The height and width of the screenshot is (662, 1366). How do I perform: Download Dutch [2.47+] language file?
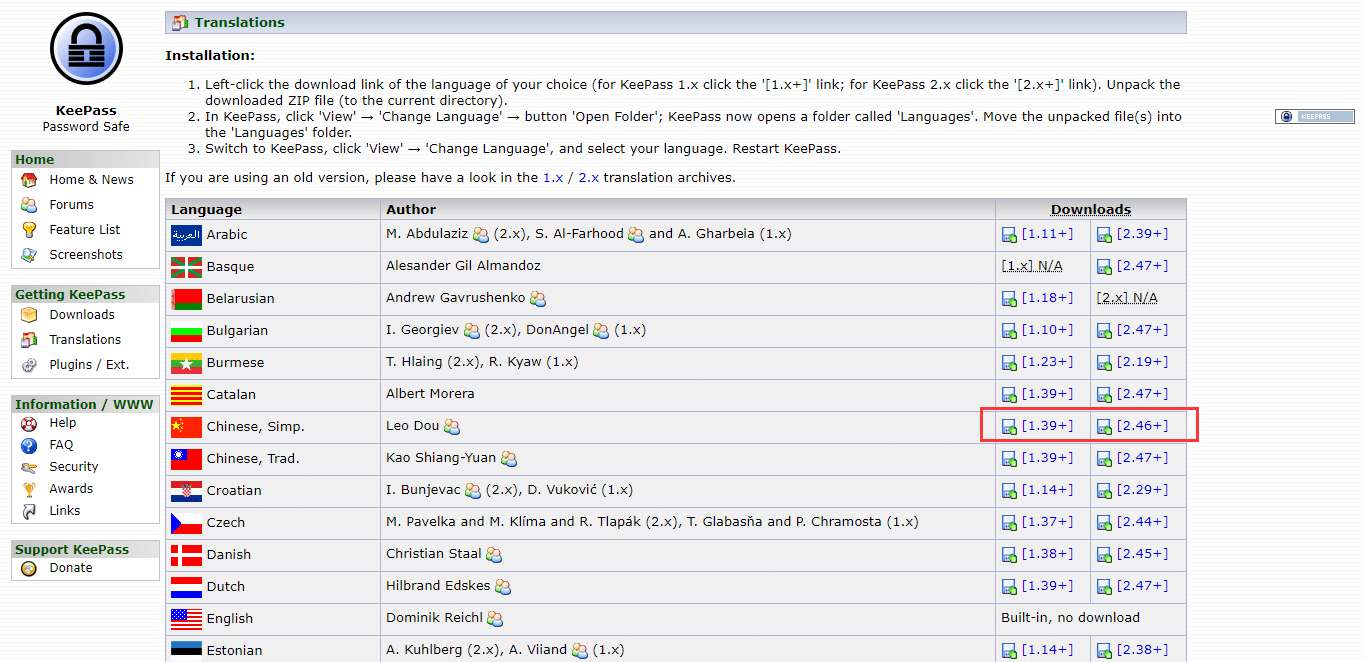click(1141, 586)
